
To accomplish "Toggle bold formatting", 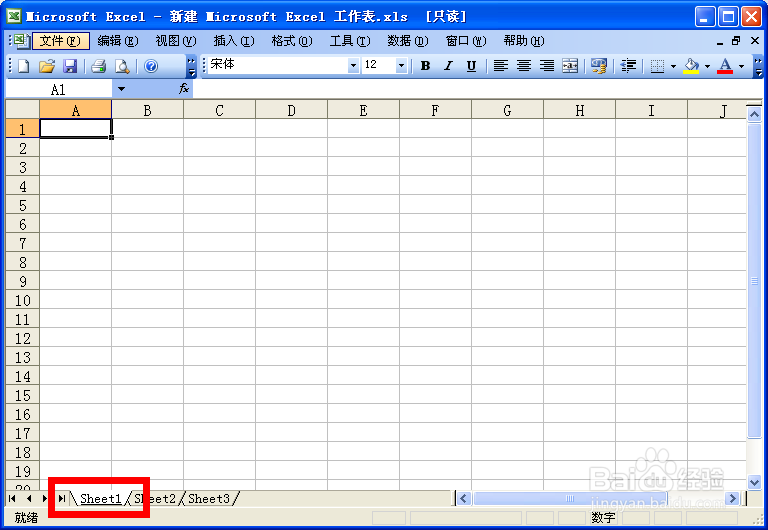I will [425, 66].
